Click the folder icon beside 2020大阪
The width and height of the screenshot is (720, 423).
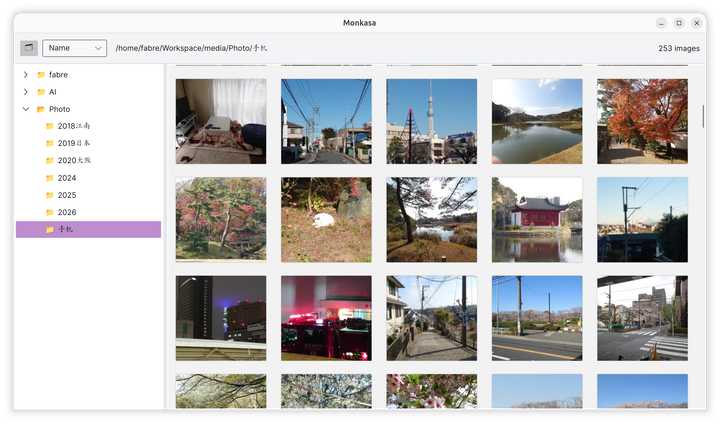(x=50, y=160)
